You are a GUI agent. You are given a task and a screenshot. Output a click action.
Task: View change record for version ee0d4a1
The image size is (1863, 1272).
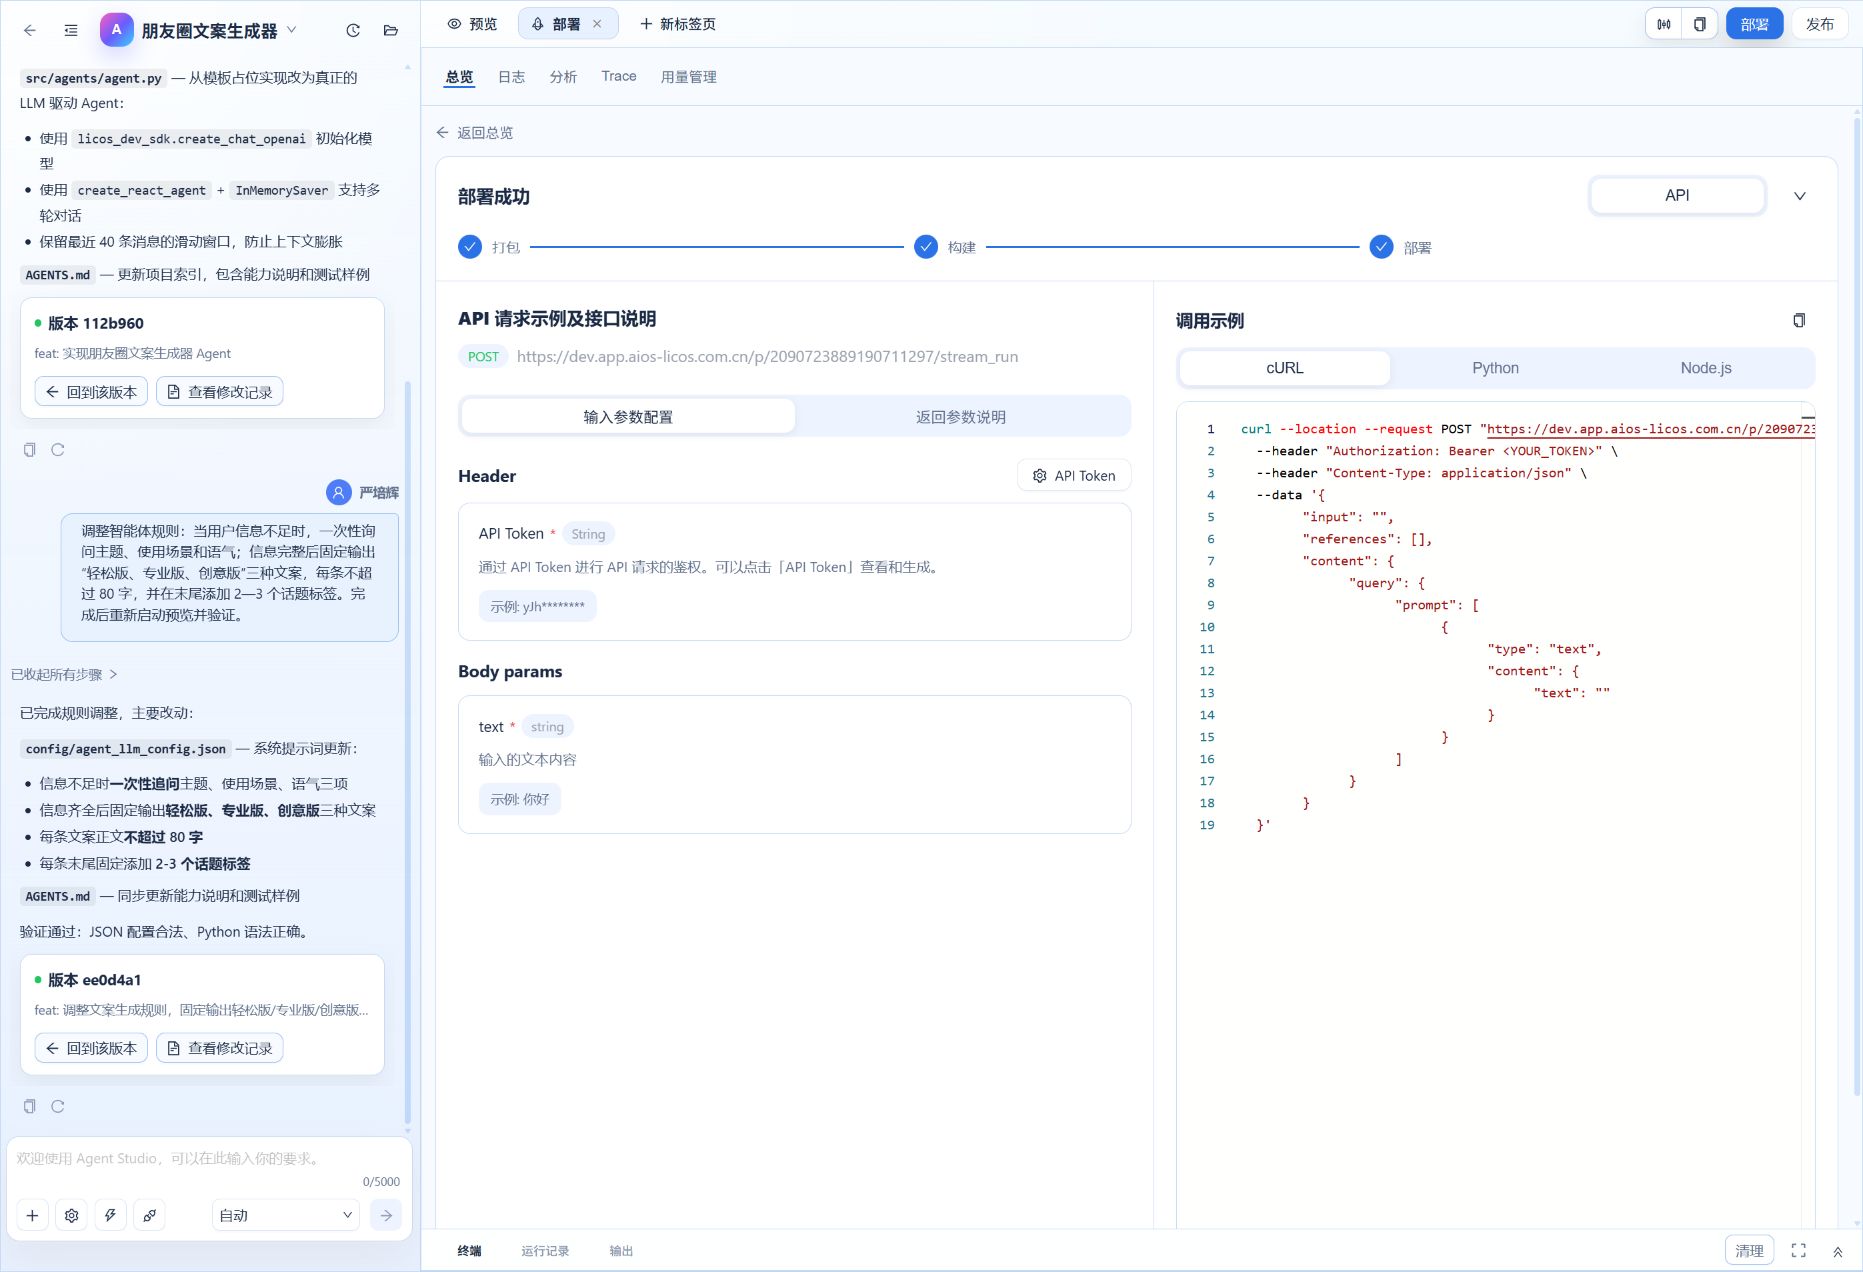point(220,1048)
